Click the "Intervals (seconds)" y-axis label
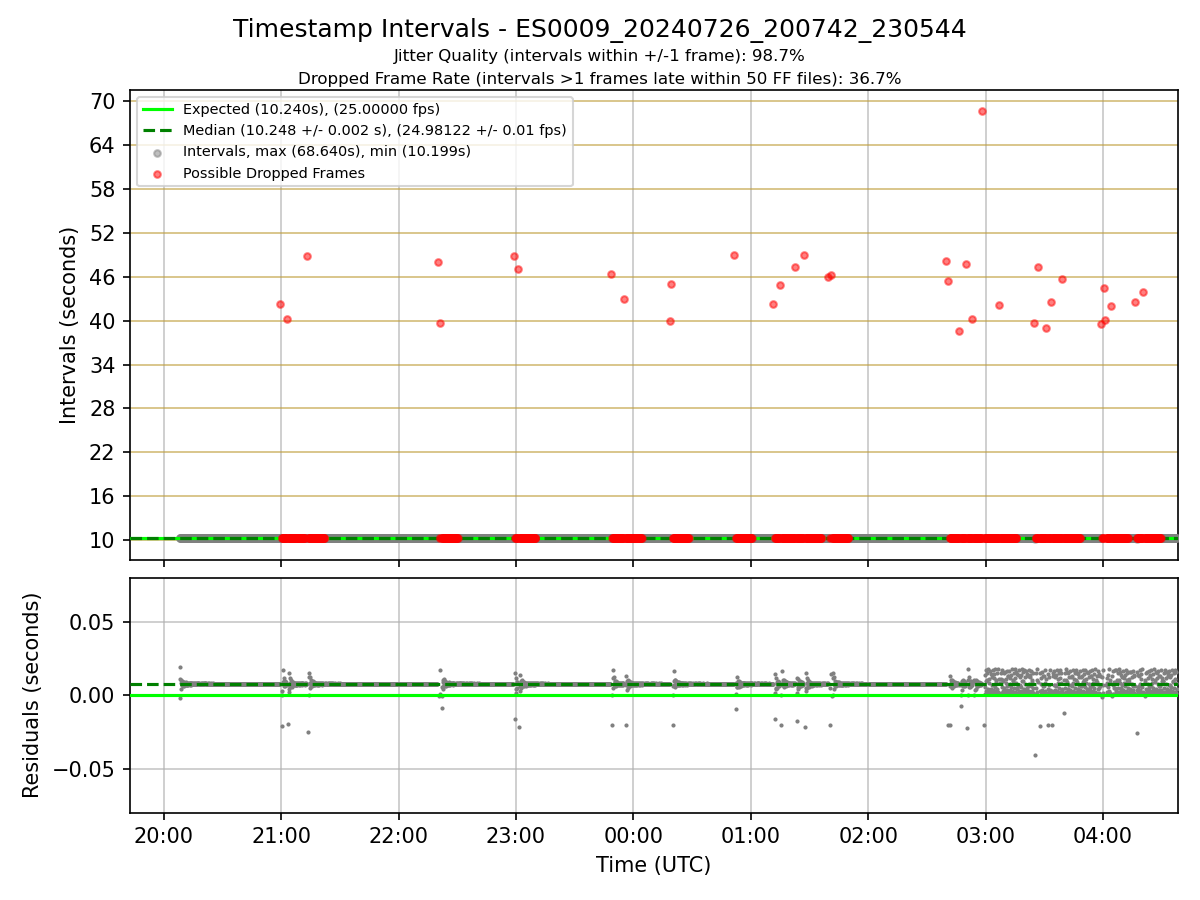This screenshot has height=900, width=1200. click(x=68, y=325)
